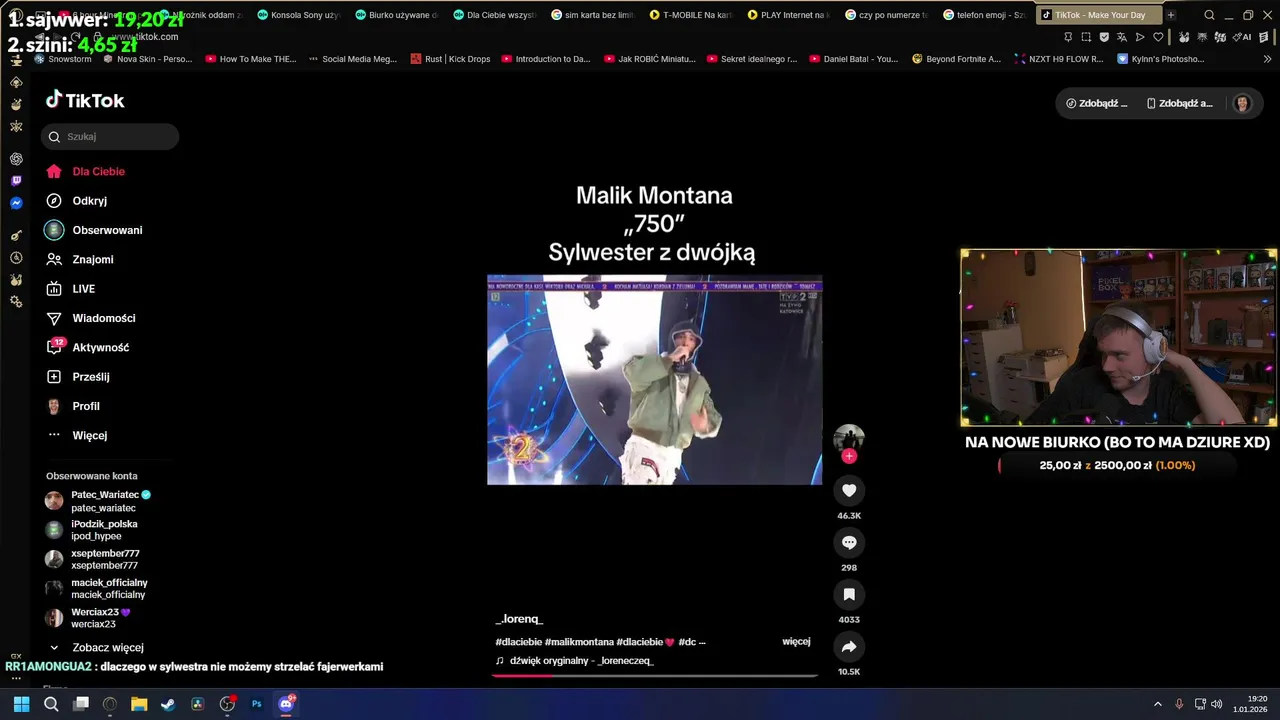Viewport: 1280px width, 720px height.
Task: Open the Profil page
Action: click(x=73, y=406)
